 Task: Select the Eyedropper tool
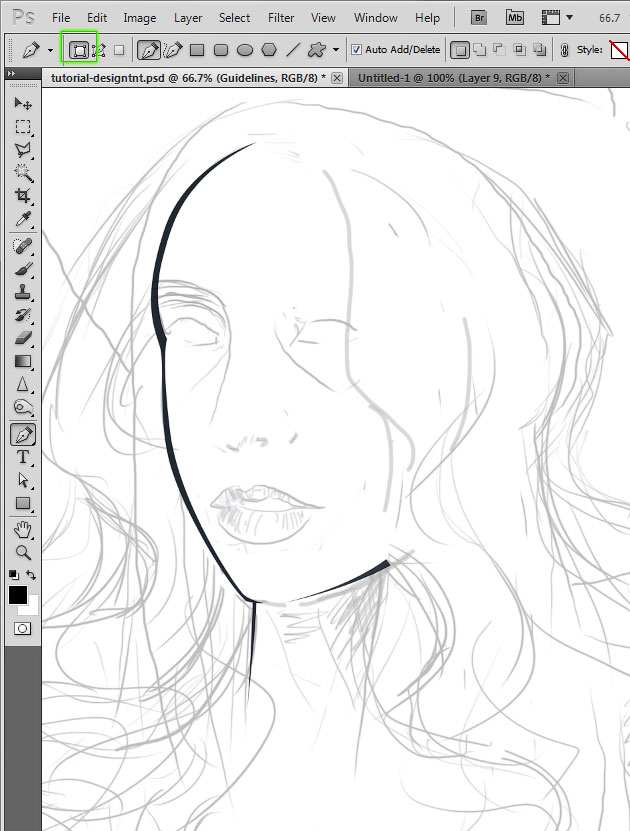(x=23, y=218)
